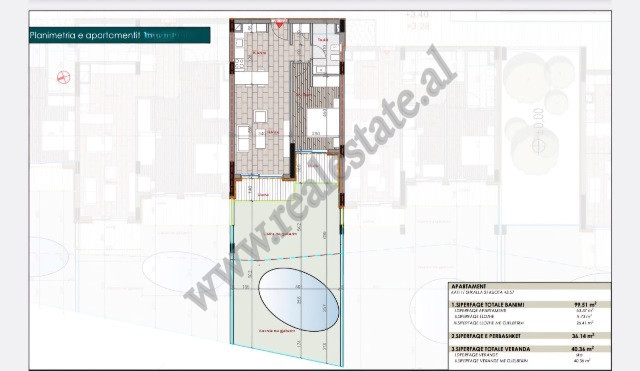
Task: Click the blue oval pool shape
Action: 298,300
